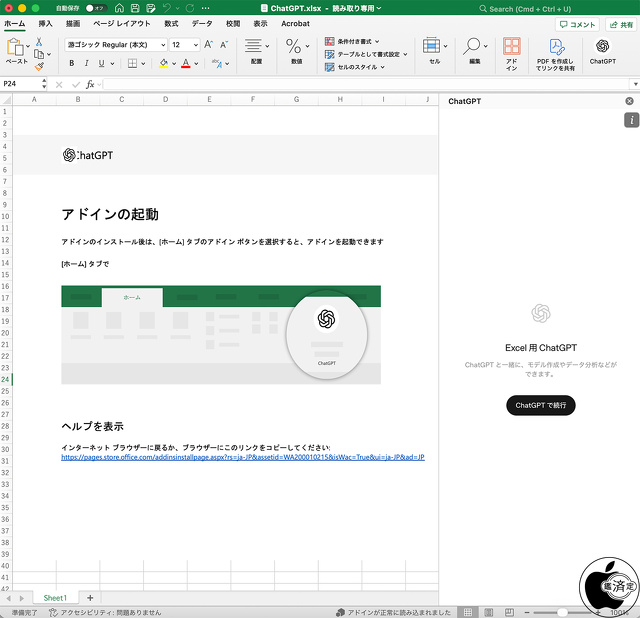Expand Cell Styles menu
640x618 pixels.
tap(382, 67)
